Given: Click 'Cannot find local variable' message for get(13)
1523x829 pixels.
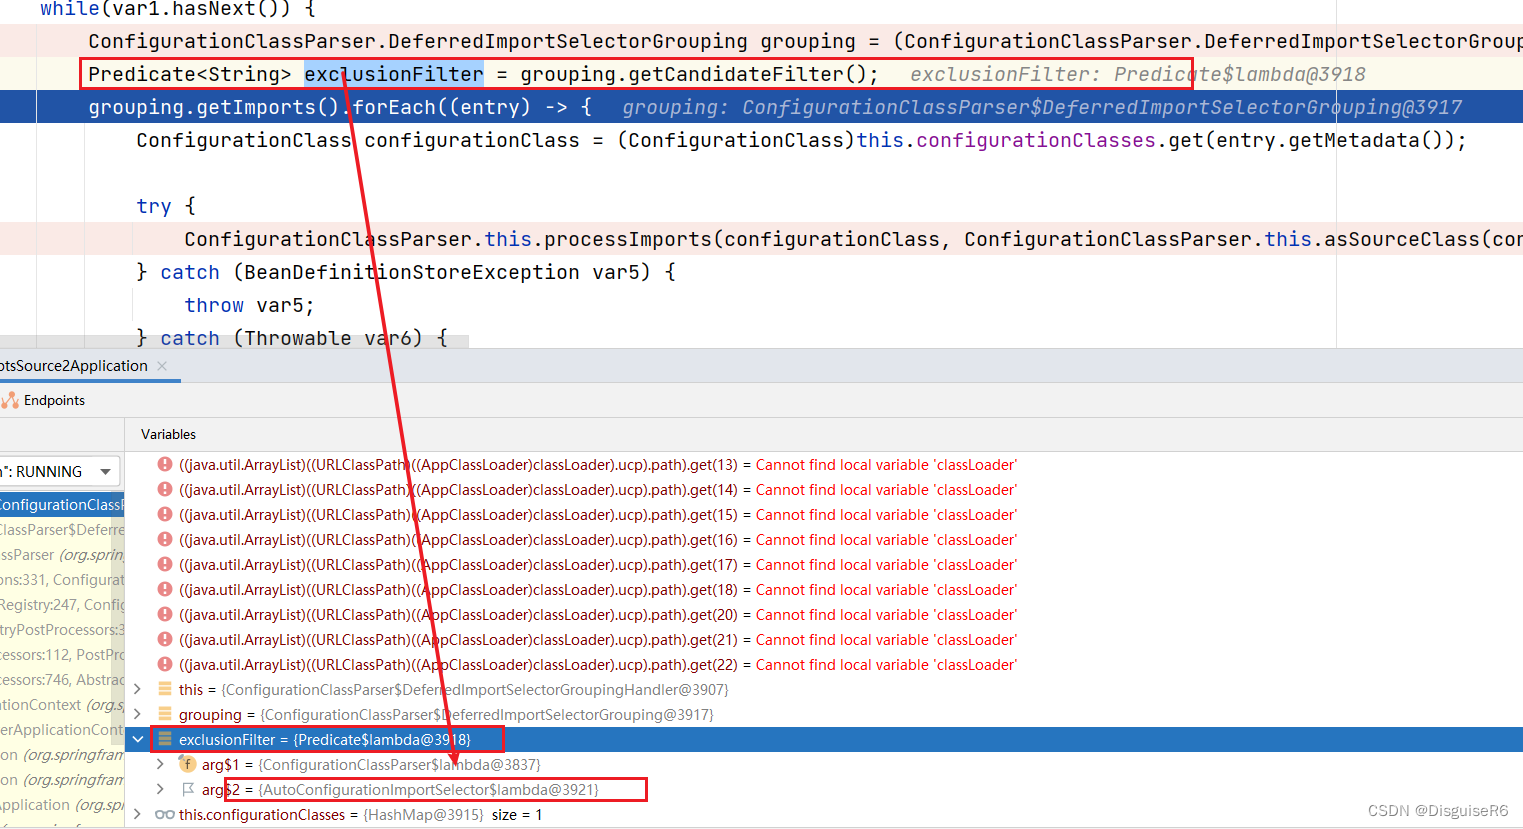Looking at the screenshot, I should (886, 464).
